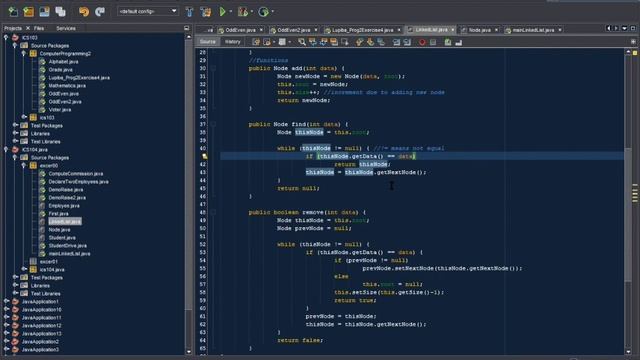Click the Undo arrow icon
The image size is (640, 360).
point(84,11)
